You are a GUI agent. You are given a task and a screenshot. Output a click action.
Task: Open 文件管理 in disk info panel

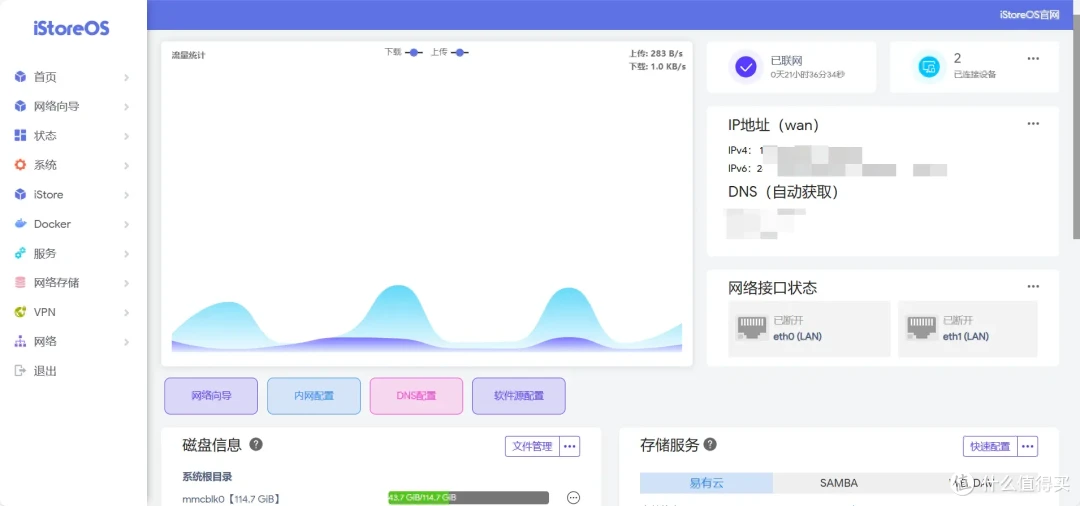(x=532, y=446)
